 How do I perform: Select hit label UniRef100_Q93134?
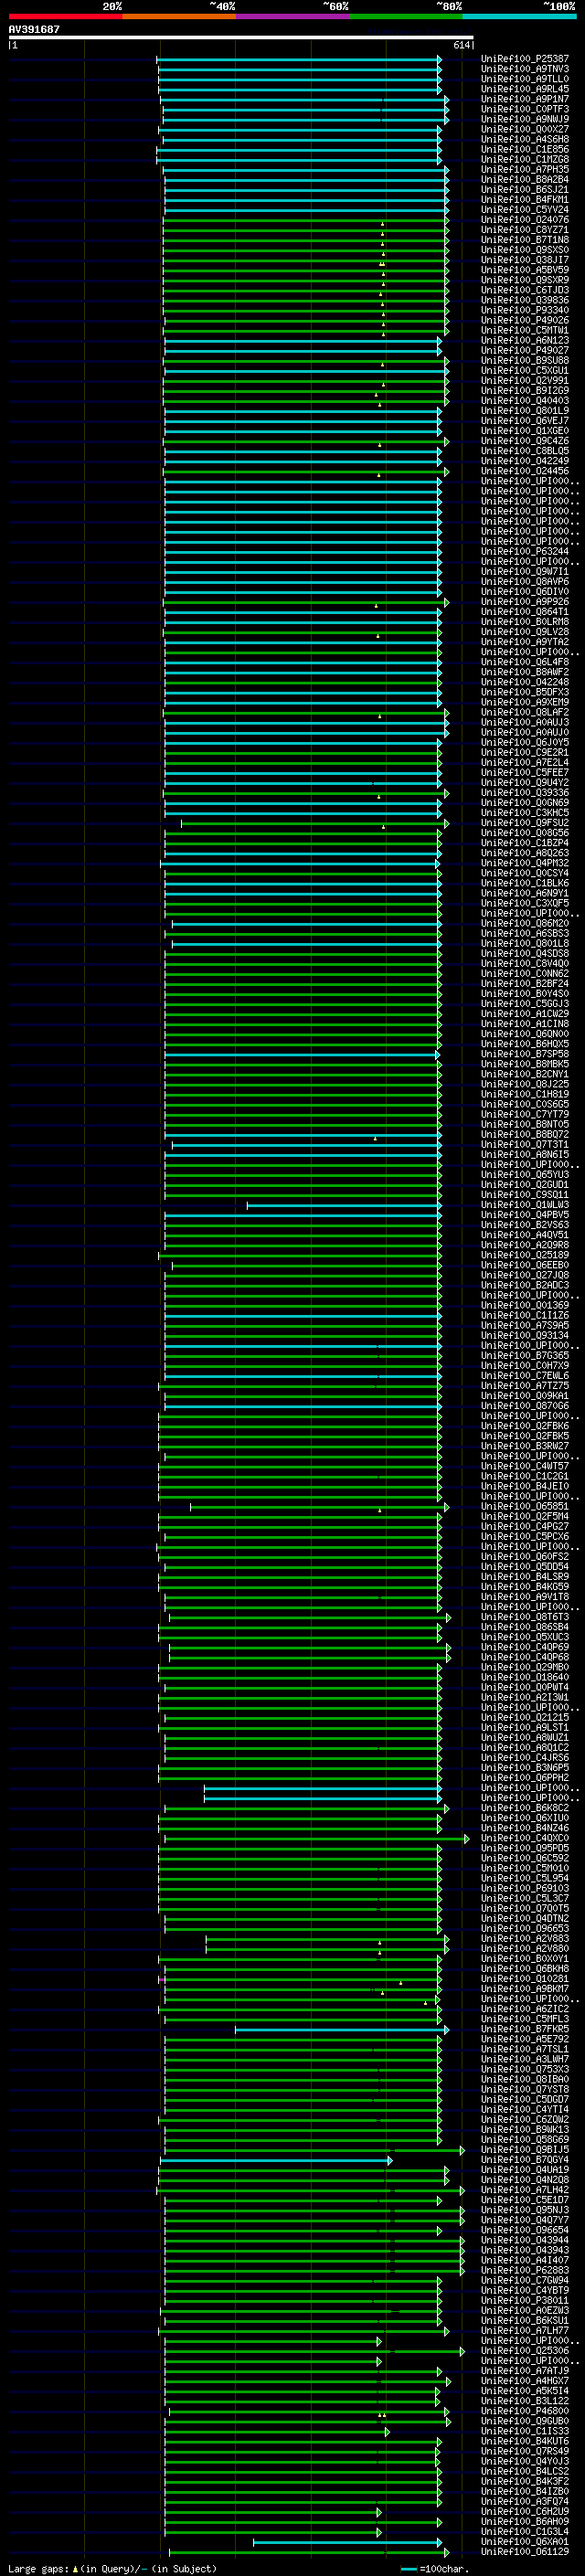pyautogui.click(x=525, y=1335)
